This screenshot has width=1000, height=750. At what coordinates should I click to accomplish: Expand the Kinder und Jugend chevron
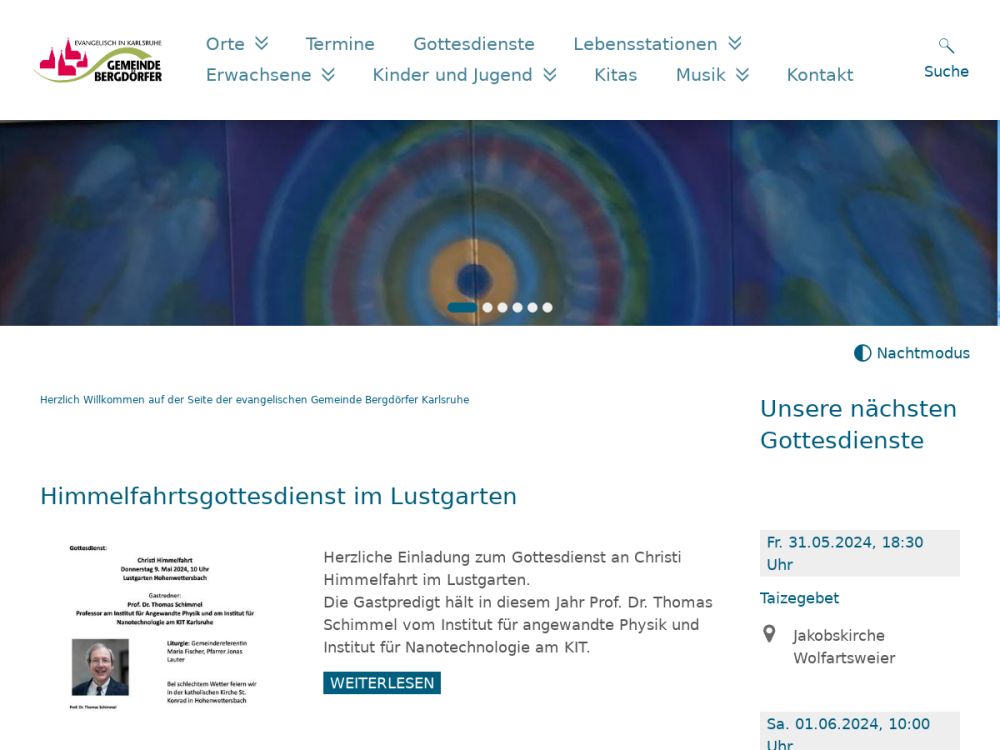pos(550,75)
